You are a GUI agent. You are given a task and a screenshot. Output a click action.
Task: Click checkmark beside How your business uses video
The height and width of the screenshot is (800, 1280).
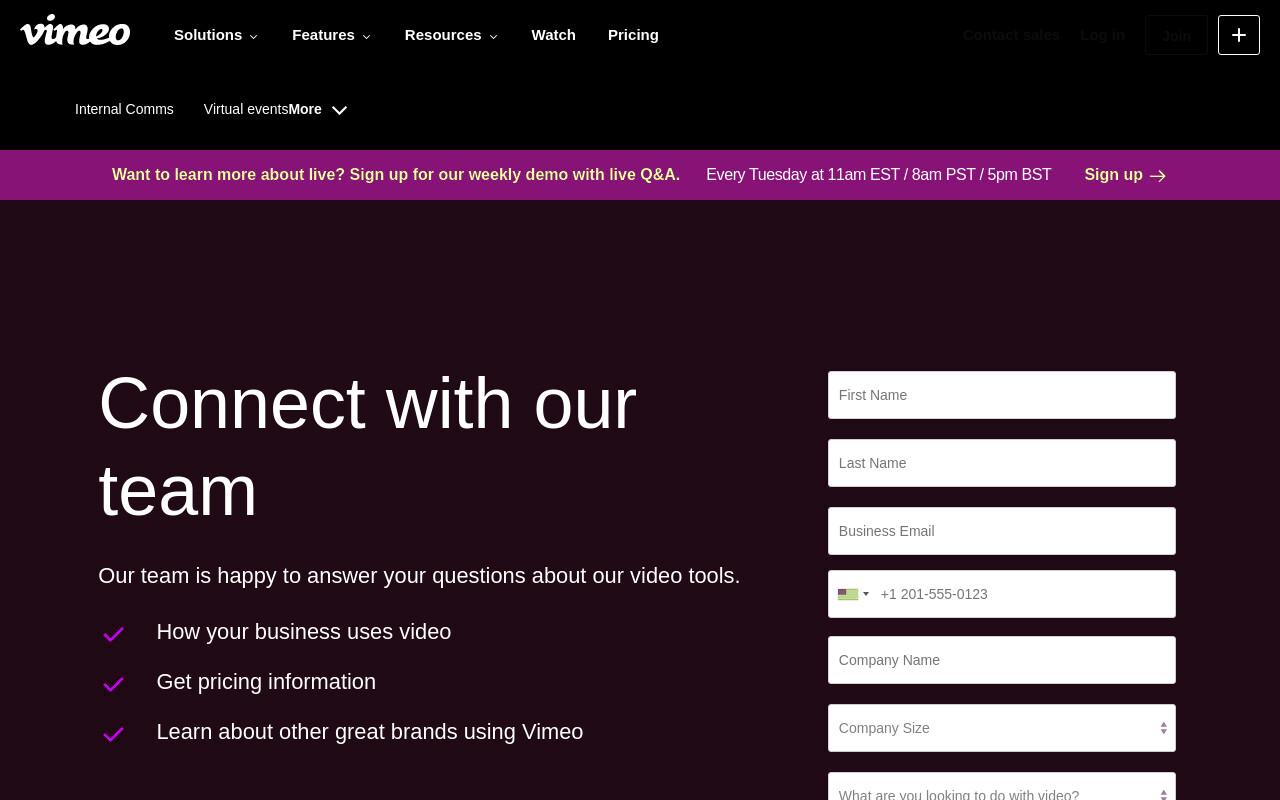(113, 634)
